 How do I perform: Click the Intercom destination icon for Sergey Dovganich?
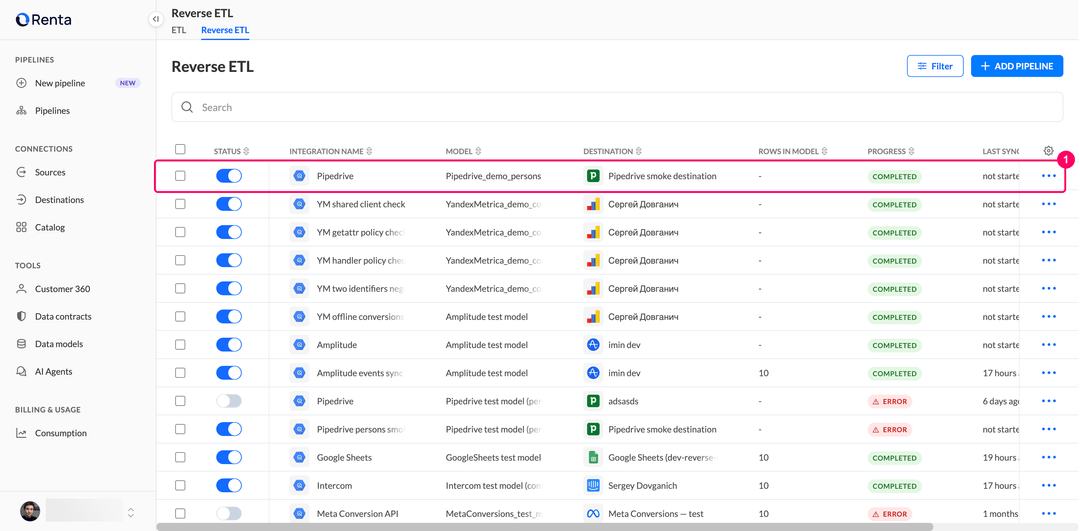[x=592, y=486]
